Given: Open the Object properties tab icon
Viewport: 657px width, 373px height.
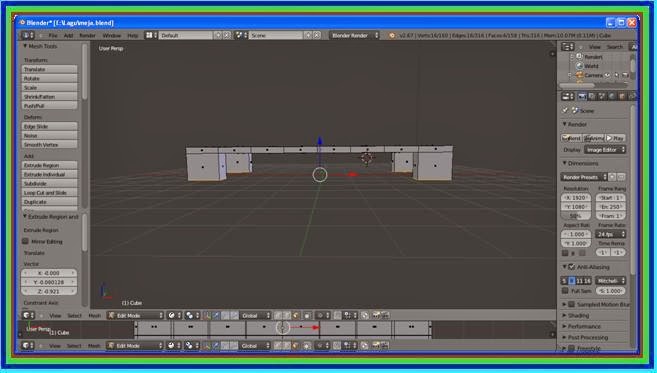Looking at the screenshot, I should [x=622, y=96].
